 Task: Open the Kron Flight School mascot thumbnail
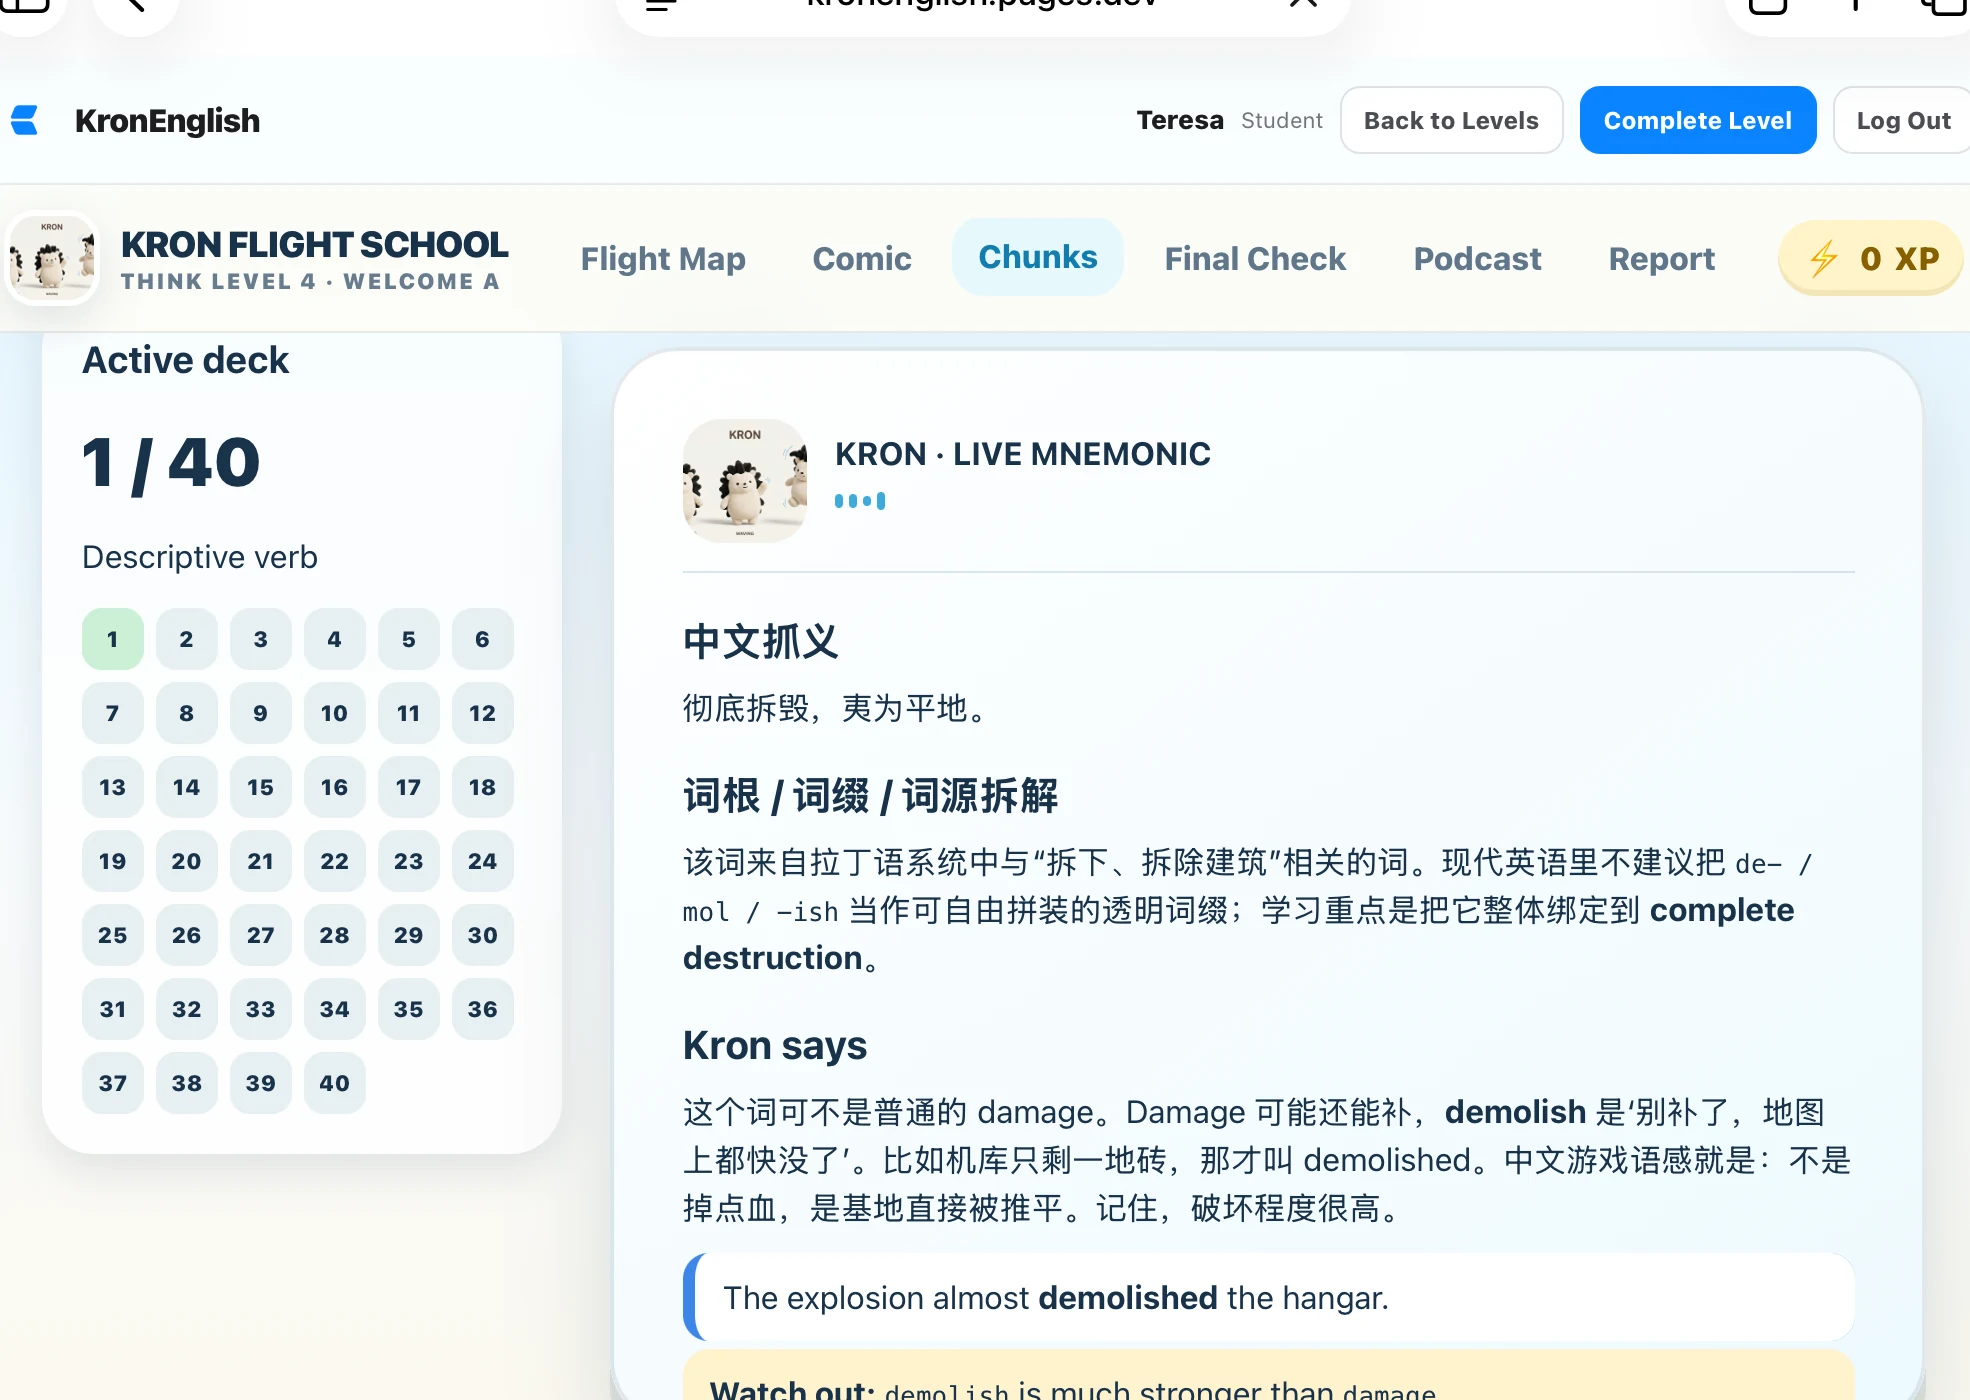(x=52, y=259)
